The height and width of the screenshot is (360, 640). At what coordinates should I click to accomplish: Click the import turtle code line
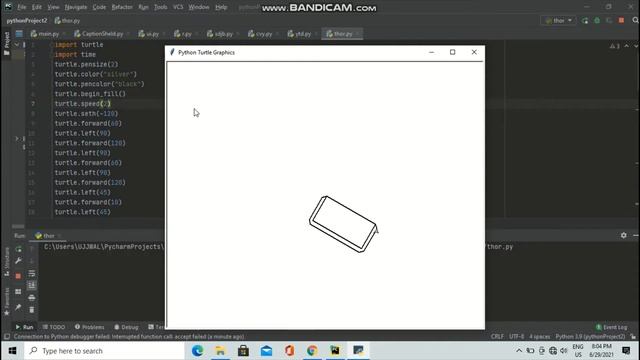click(79, 44)
